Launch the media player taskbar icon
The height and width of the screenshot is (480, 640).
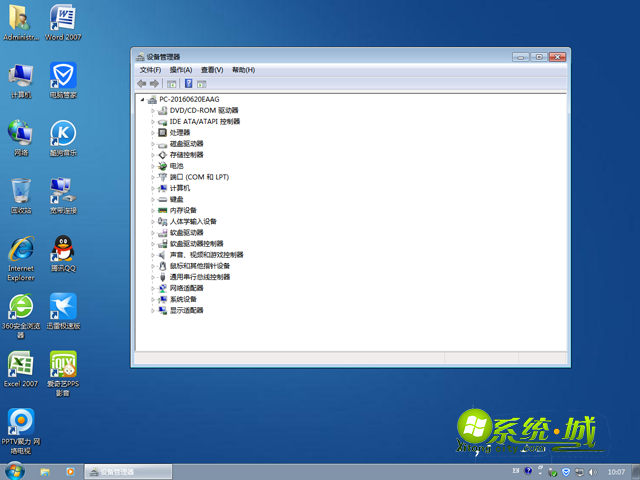[x=71, y=472]
